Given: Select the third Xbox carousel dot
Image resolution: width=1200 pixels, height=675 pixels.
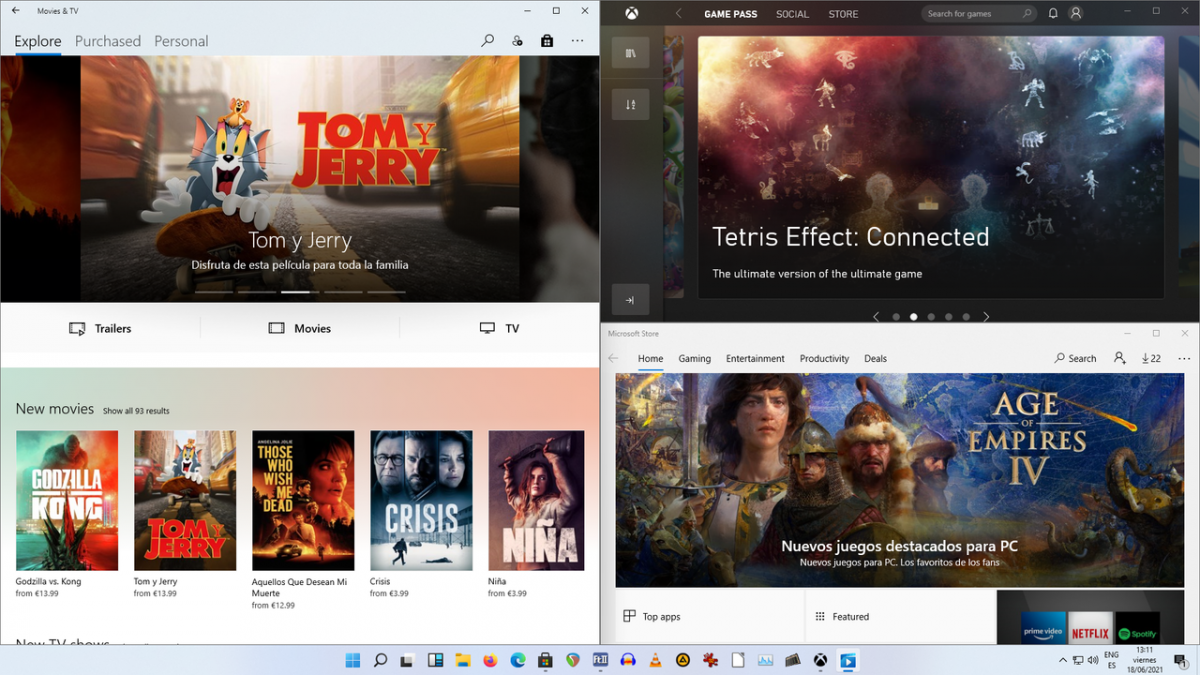Looking at the screenshot, I should click(931, 317).
